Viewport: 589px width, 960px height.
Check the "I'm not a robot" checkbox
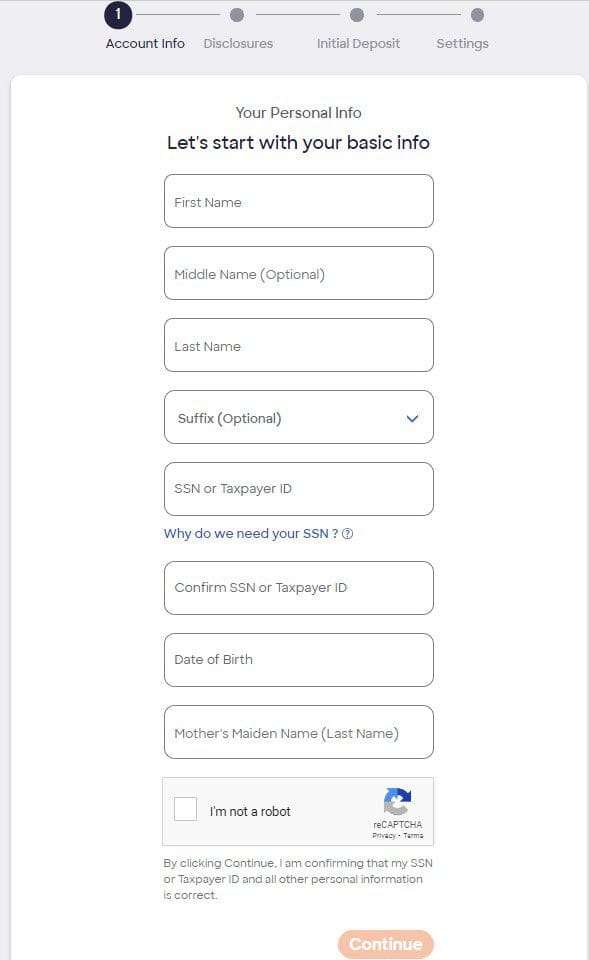pos(185,809)
